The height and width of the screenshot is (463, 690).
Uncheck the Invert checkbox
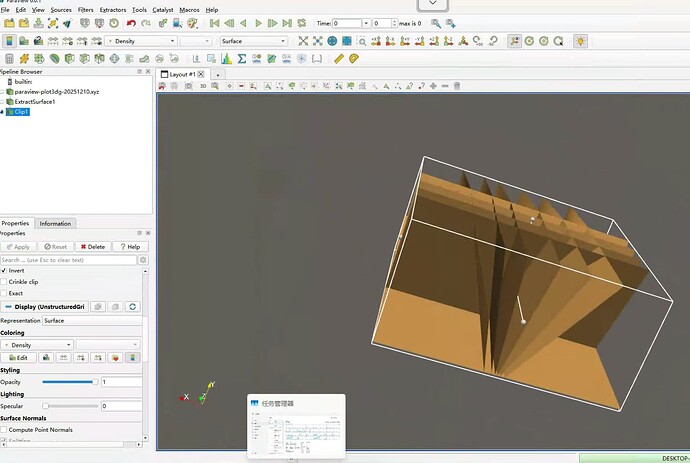click(x=4, y=270)
